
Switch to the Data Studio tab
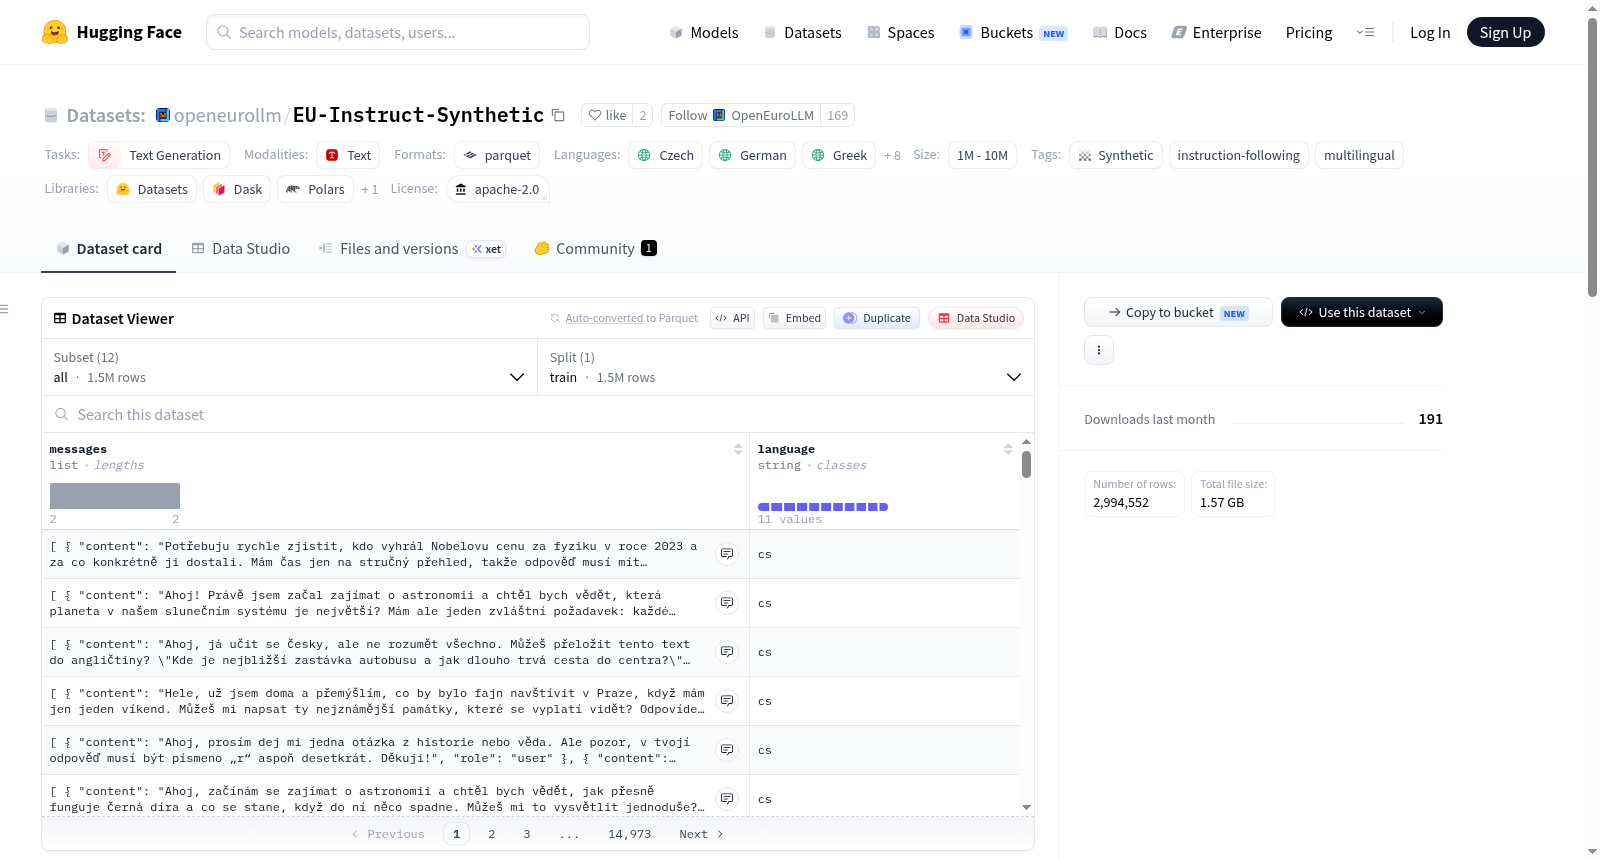[x=240, y=249]
